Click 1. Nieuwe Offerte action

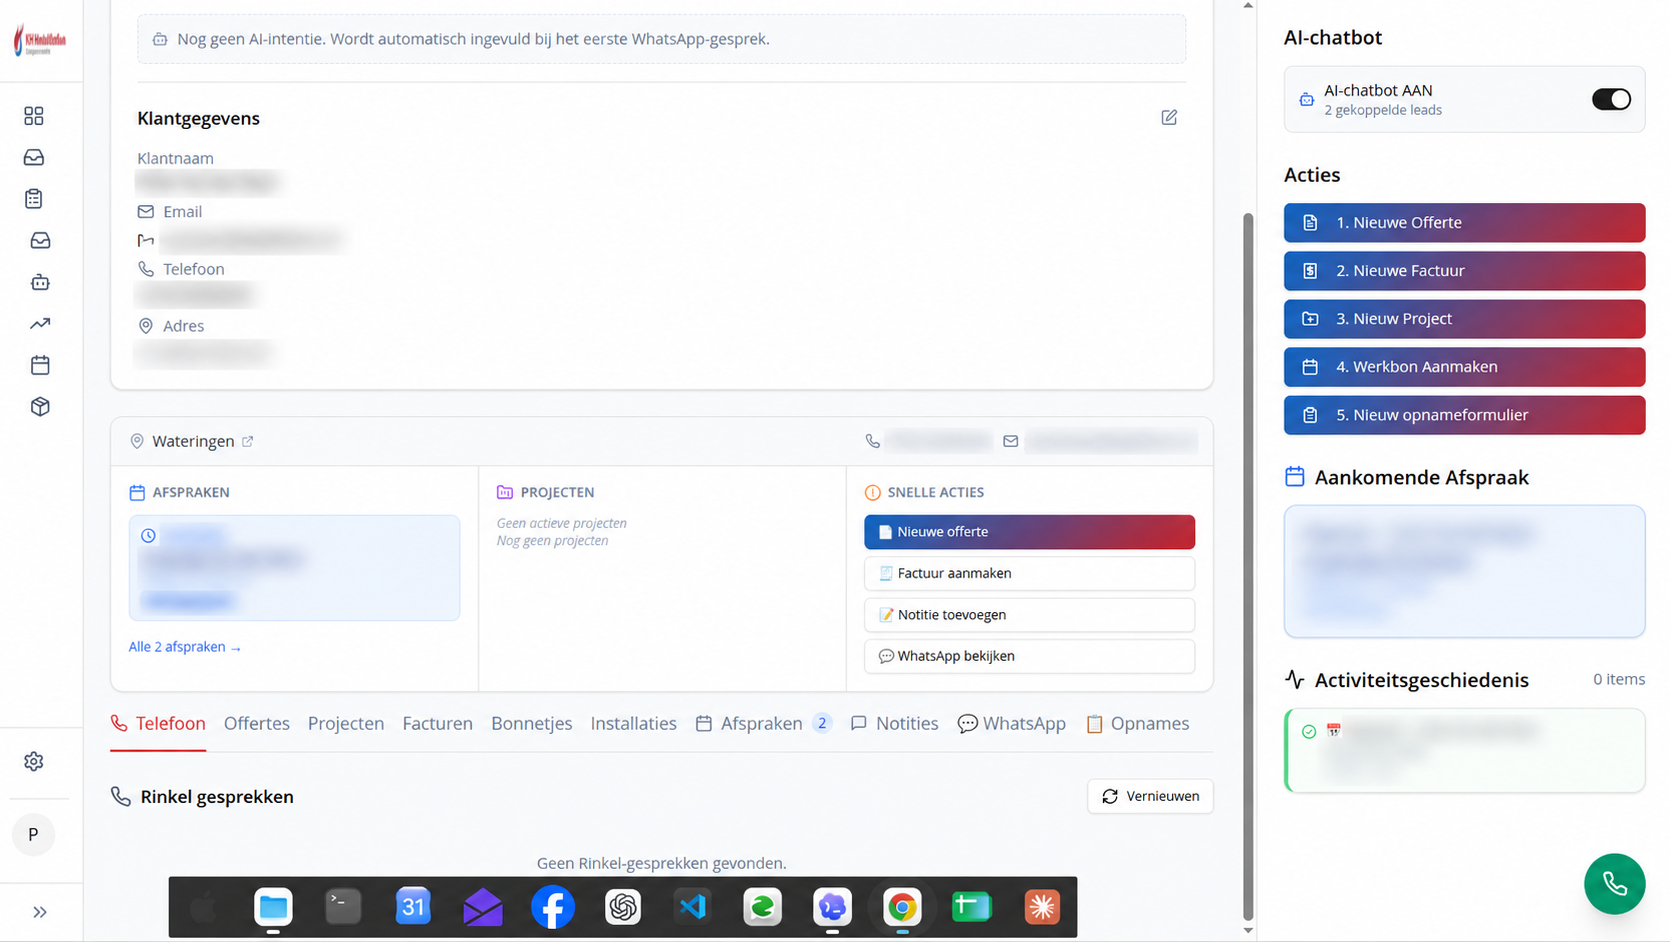click(1464, 223)
